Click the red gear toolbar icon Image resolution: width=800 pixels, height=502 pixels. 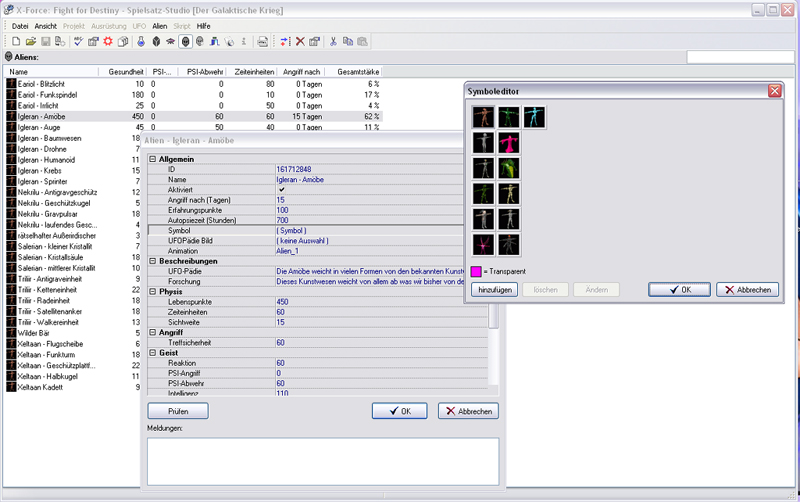coord(108,41)
